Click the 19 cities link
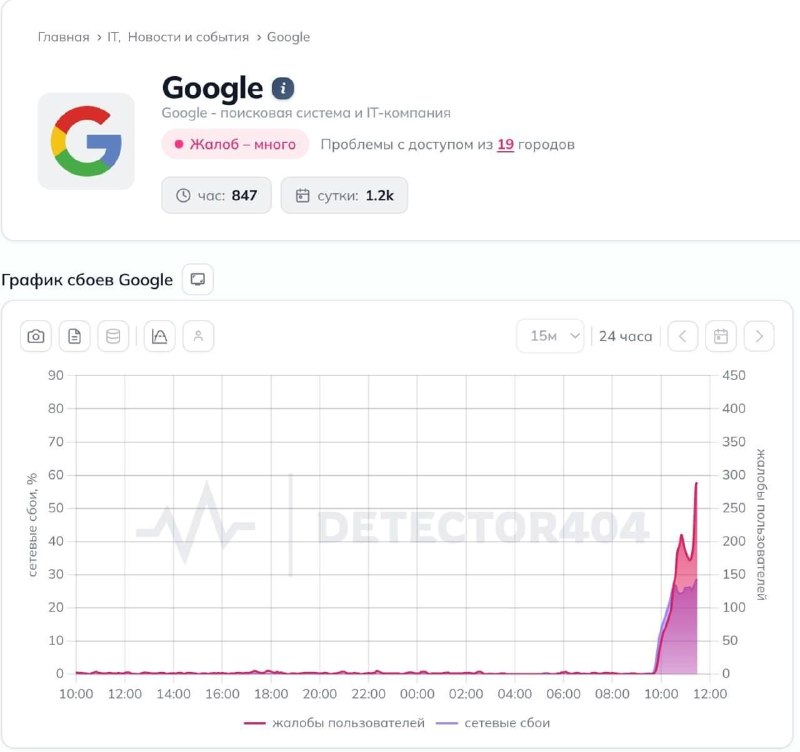This screenshot has width=800, height=752. pyautogui.click(x=505, y=145)
